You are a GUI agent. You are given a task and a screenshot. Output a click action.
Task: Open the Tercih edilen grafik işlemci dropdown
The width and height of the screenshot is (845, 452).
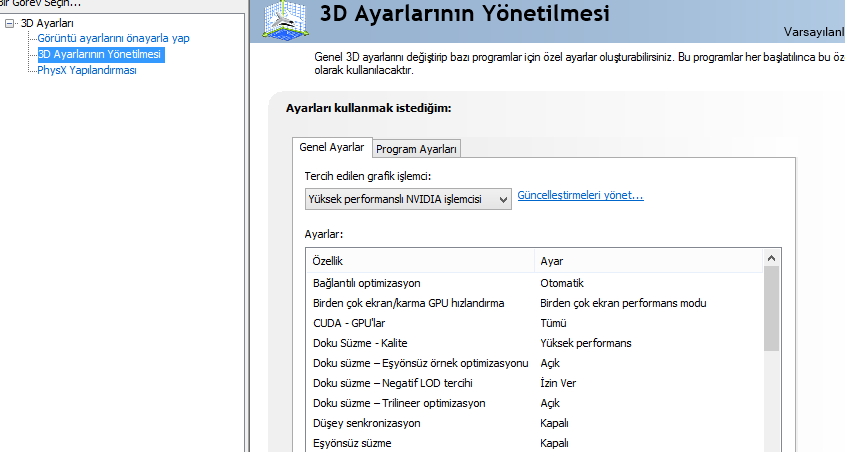pyautogui.click(x=408, y=199)
